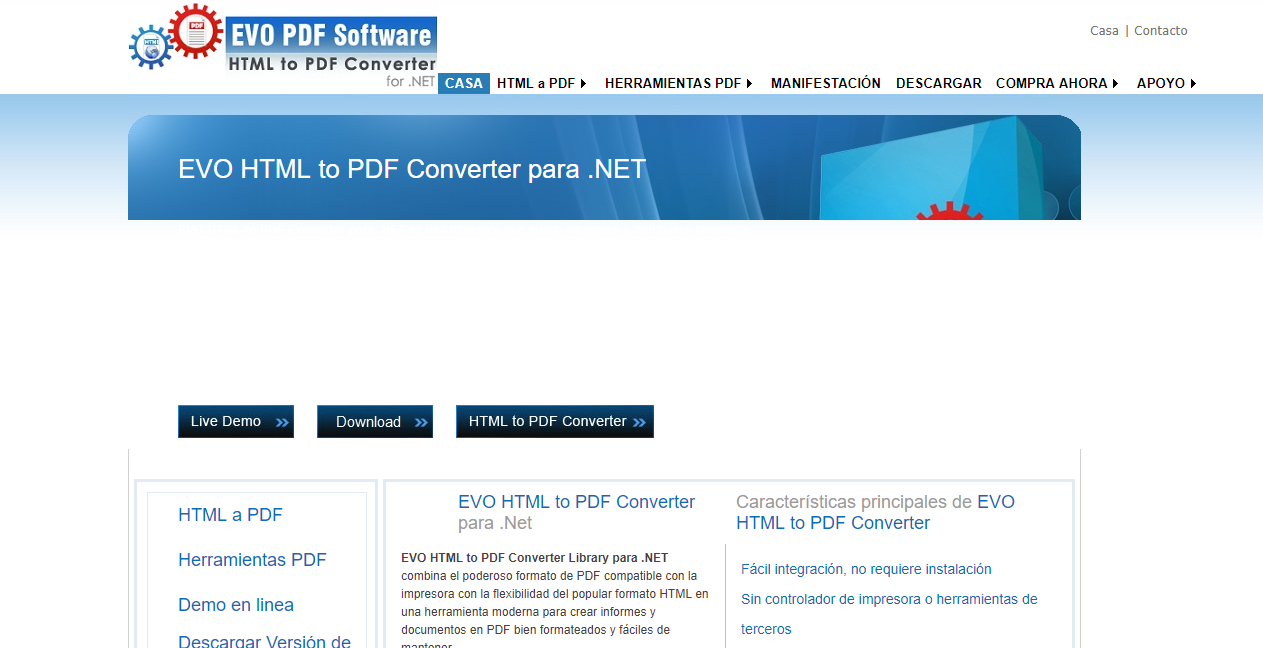Click the 'for .NET' text beside logo
This screenshot has width=1263, height=648.
410,82
